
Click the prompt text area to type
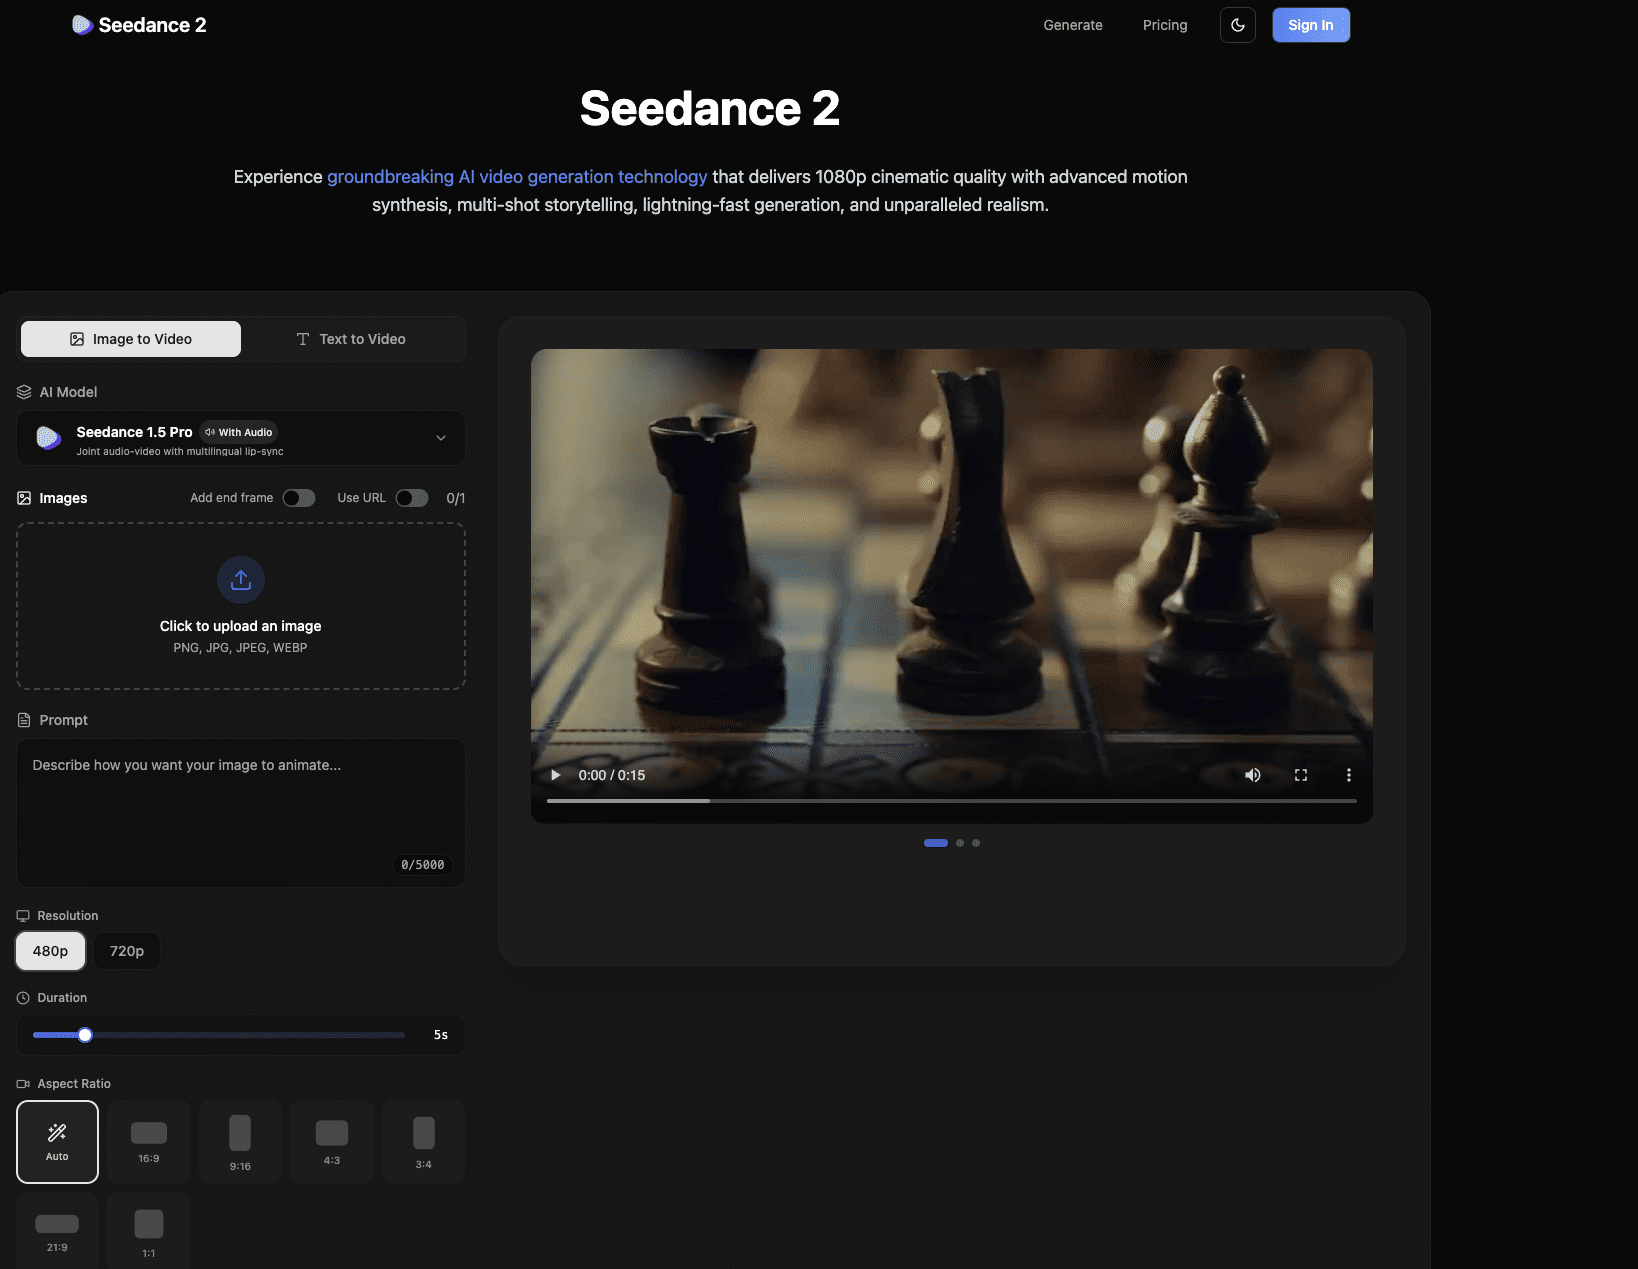240,810
